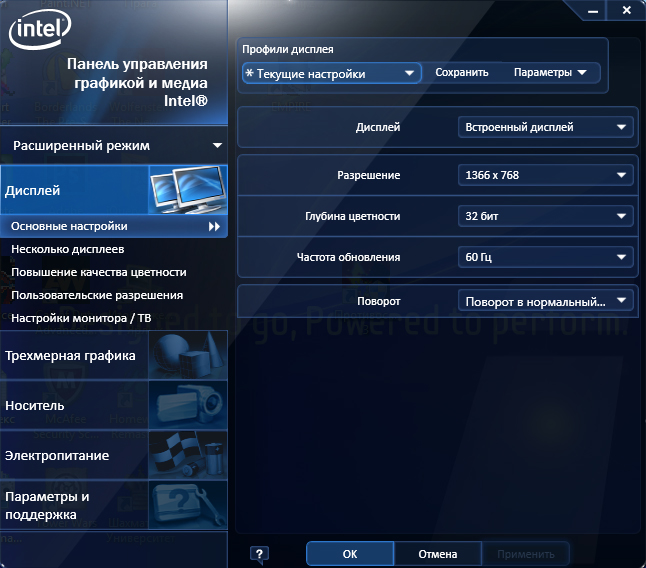This screenshot has height=568, width=646.
Task: Open Повышение качества цветности settings
Action: pyautogui.click(x=99, y=272)
